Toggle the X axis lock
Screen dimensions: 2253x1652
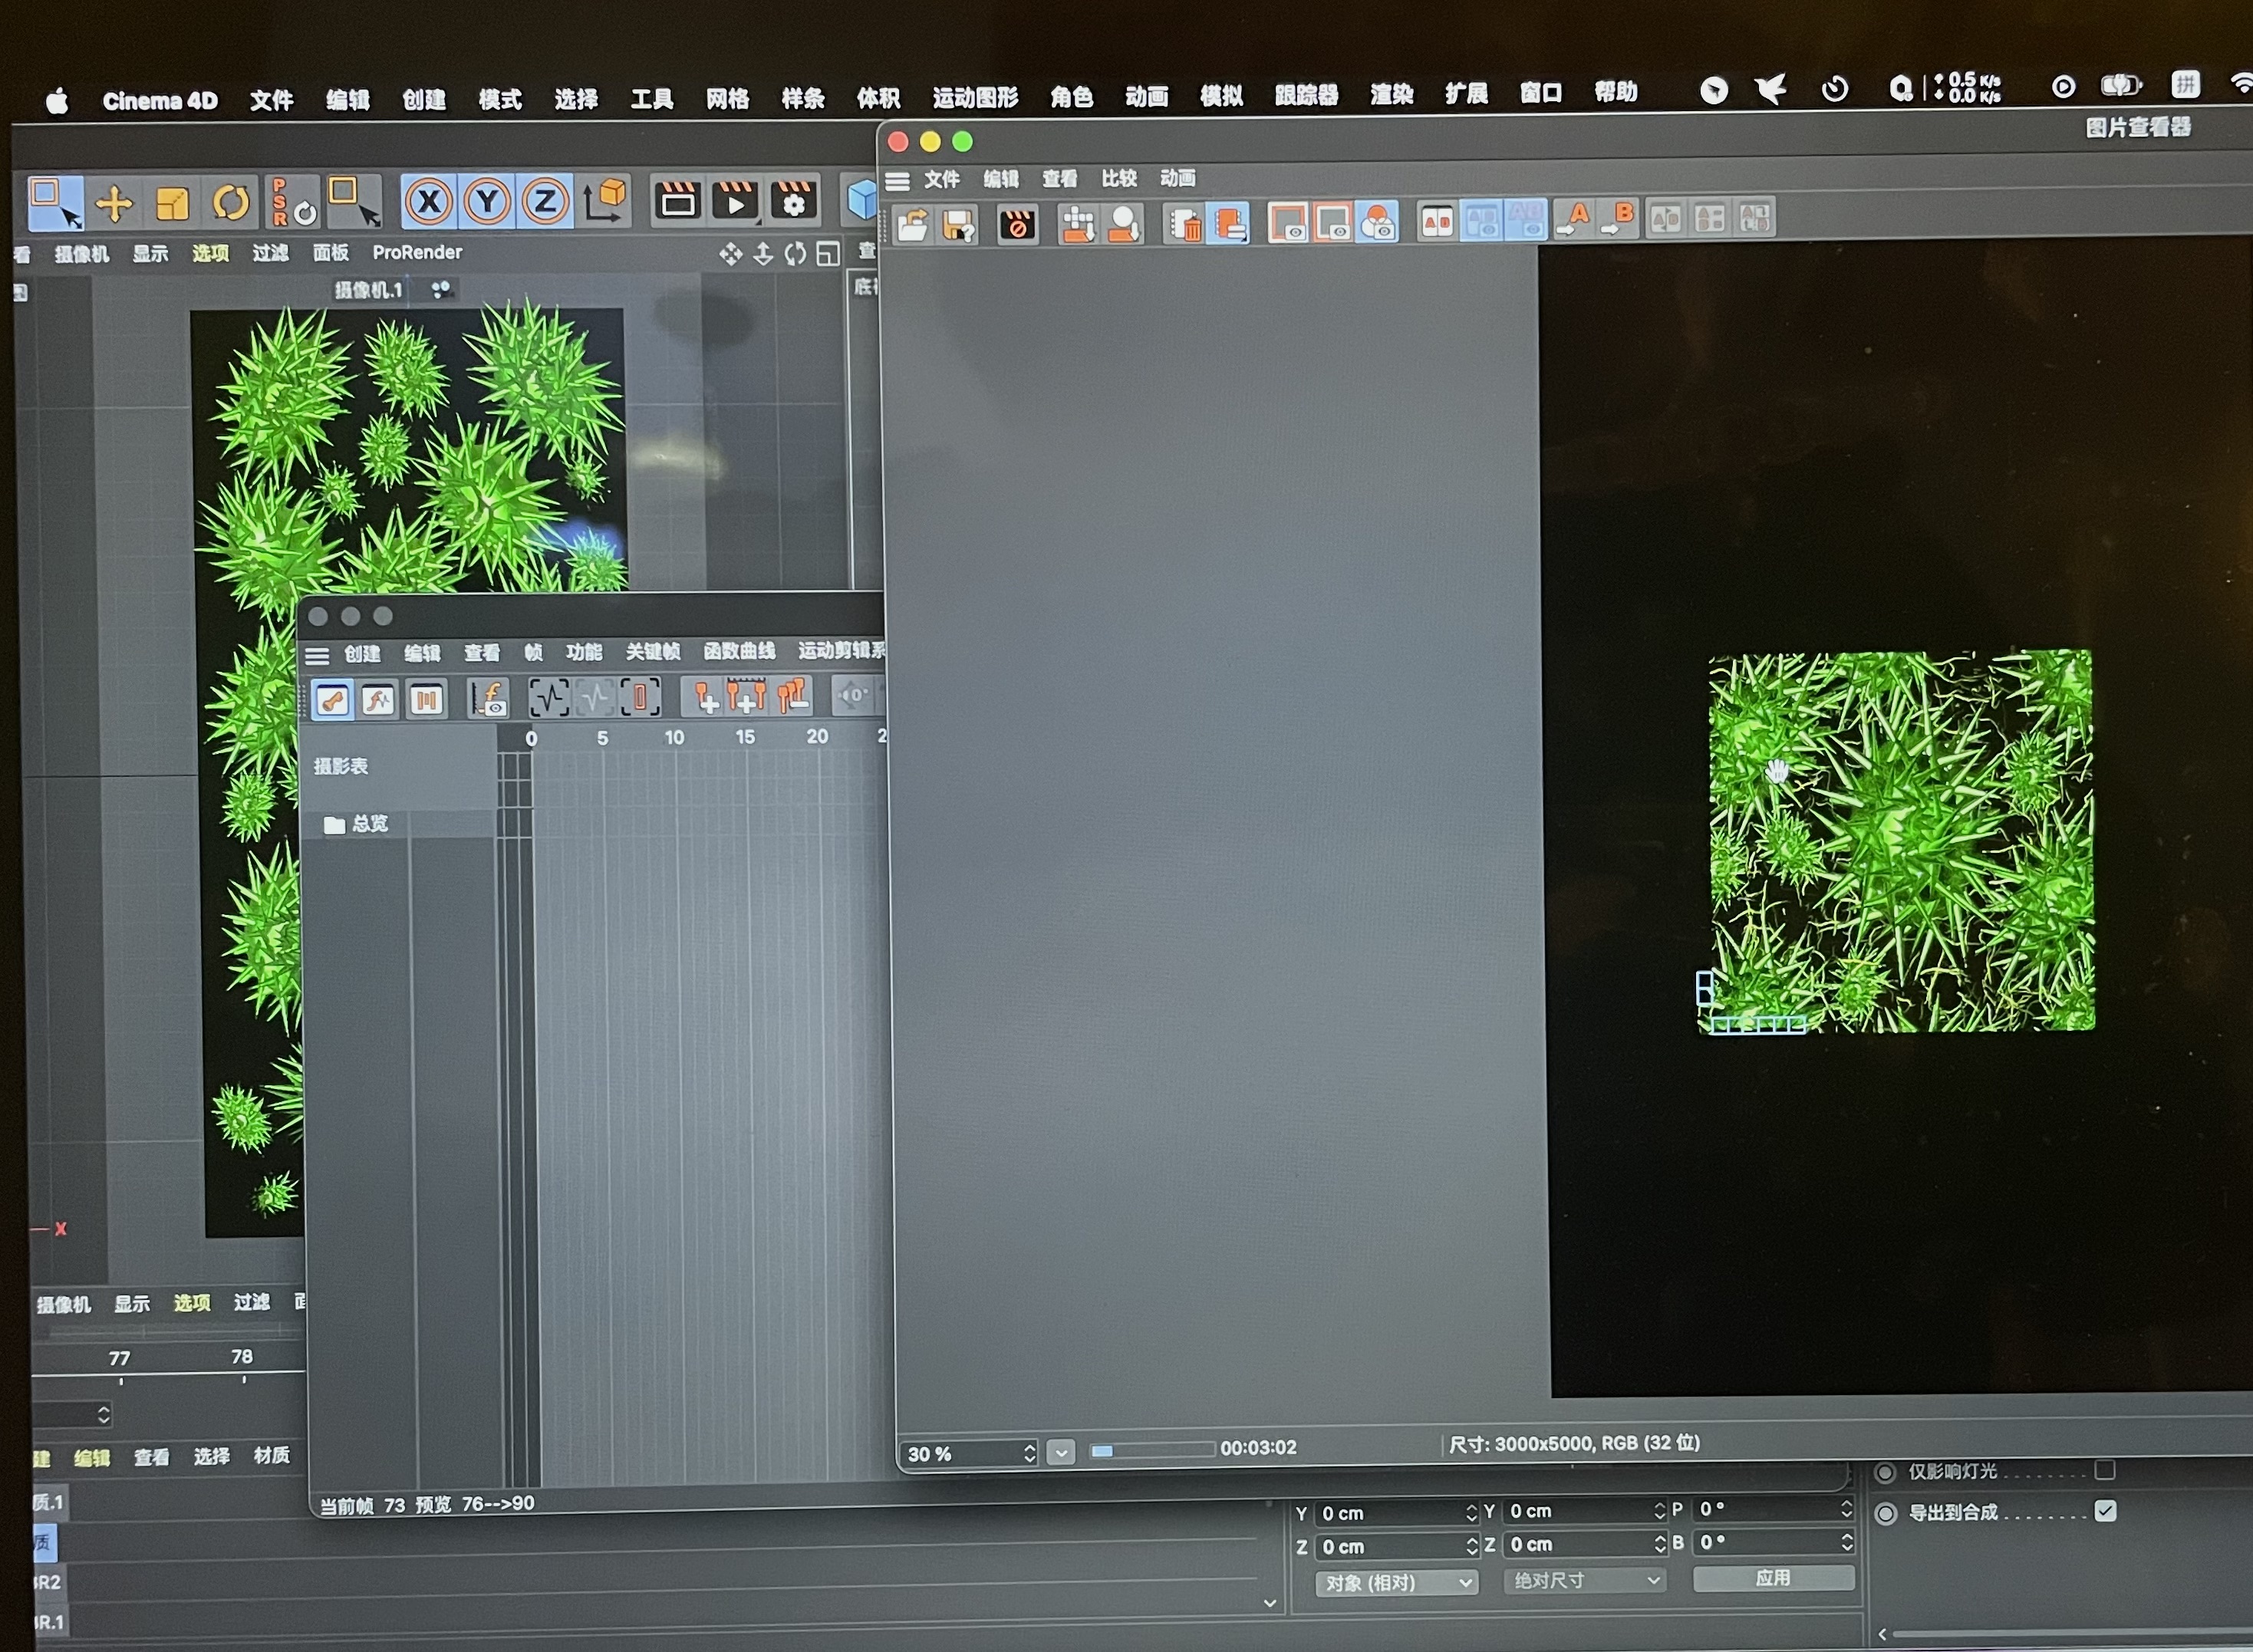tap(428, 202)
